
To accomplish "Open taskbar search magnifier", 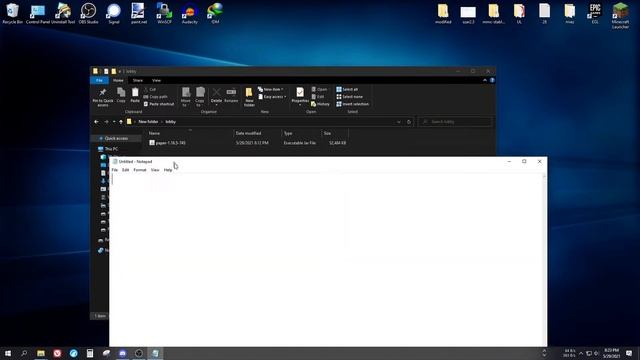I will click(x=24, y=353).
